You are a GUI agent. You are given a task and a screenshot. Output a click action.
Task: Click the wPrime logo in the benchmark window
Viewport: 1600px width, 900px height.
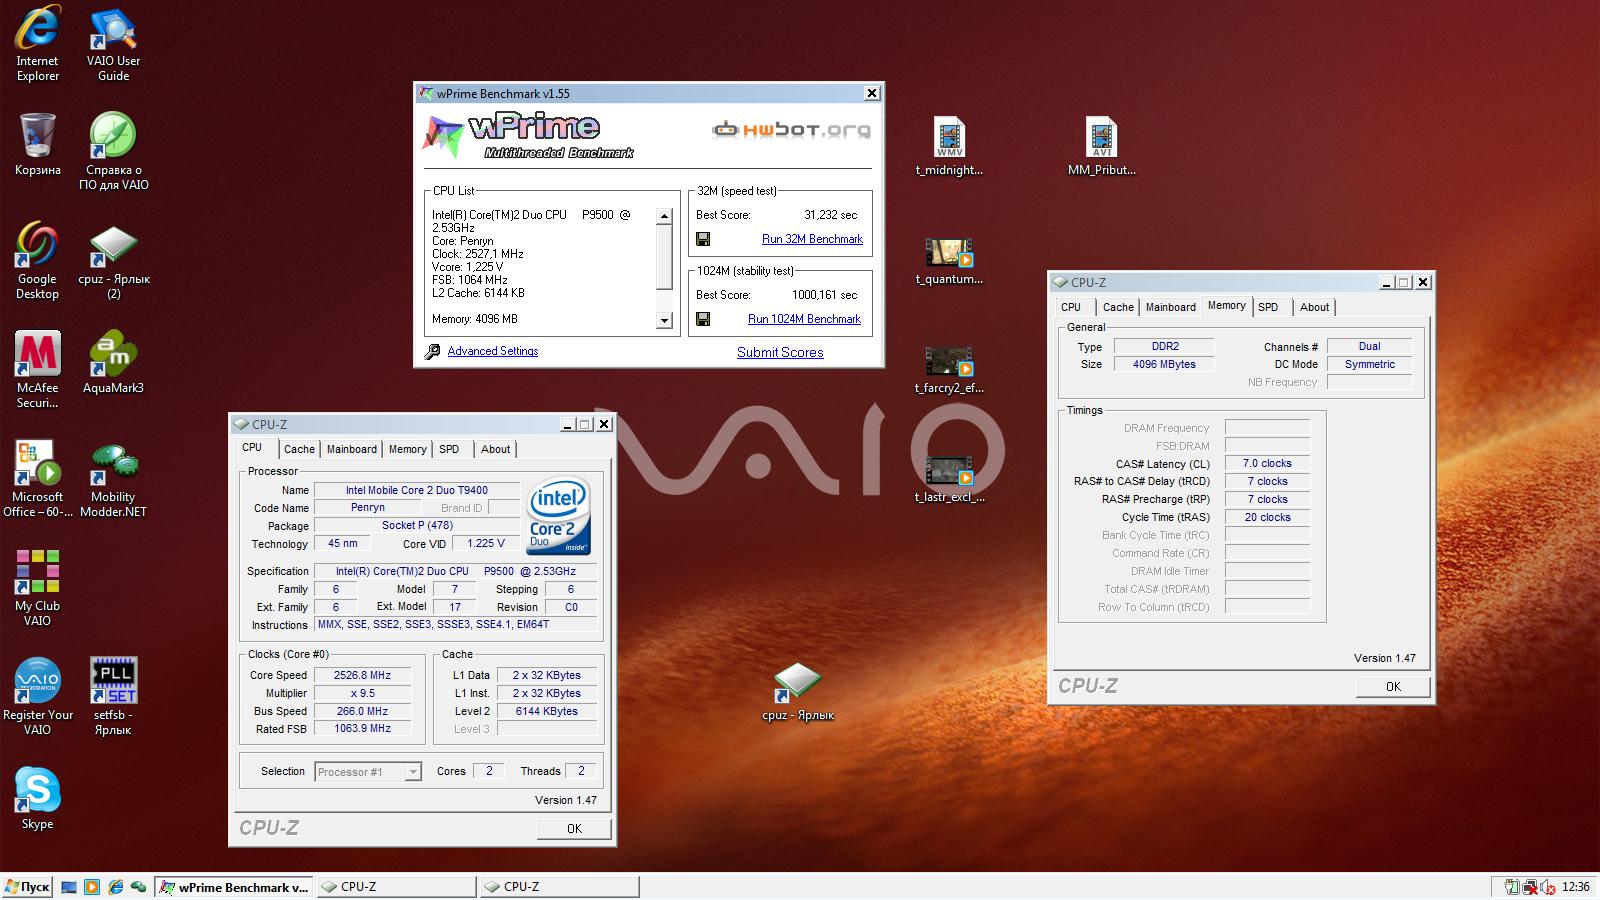coord(530,136)
